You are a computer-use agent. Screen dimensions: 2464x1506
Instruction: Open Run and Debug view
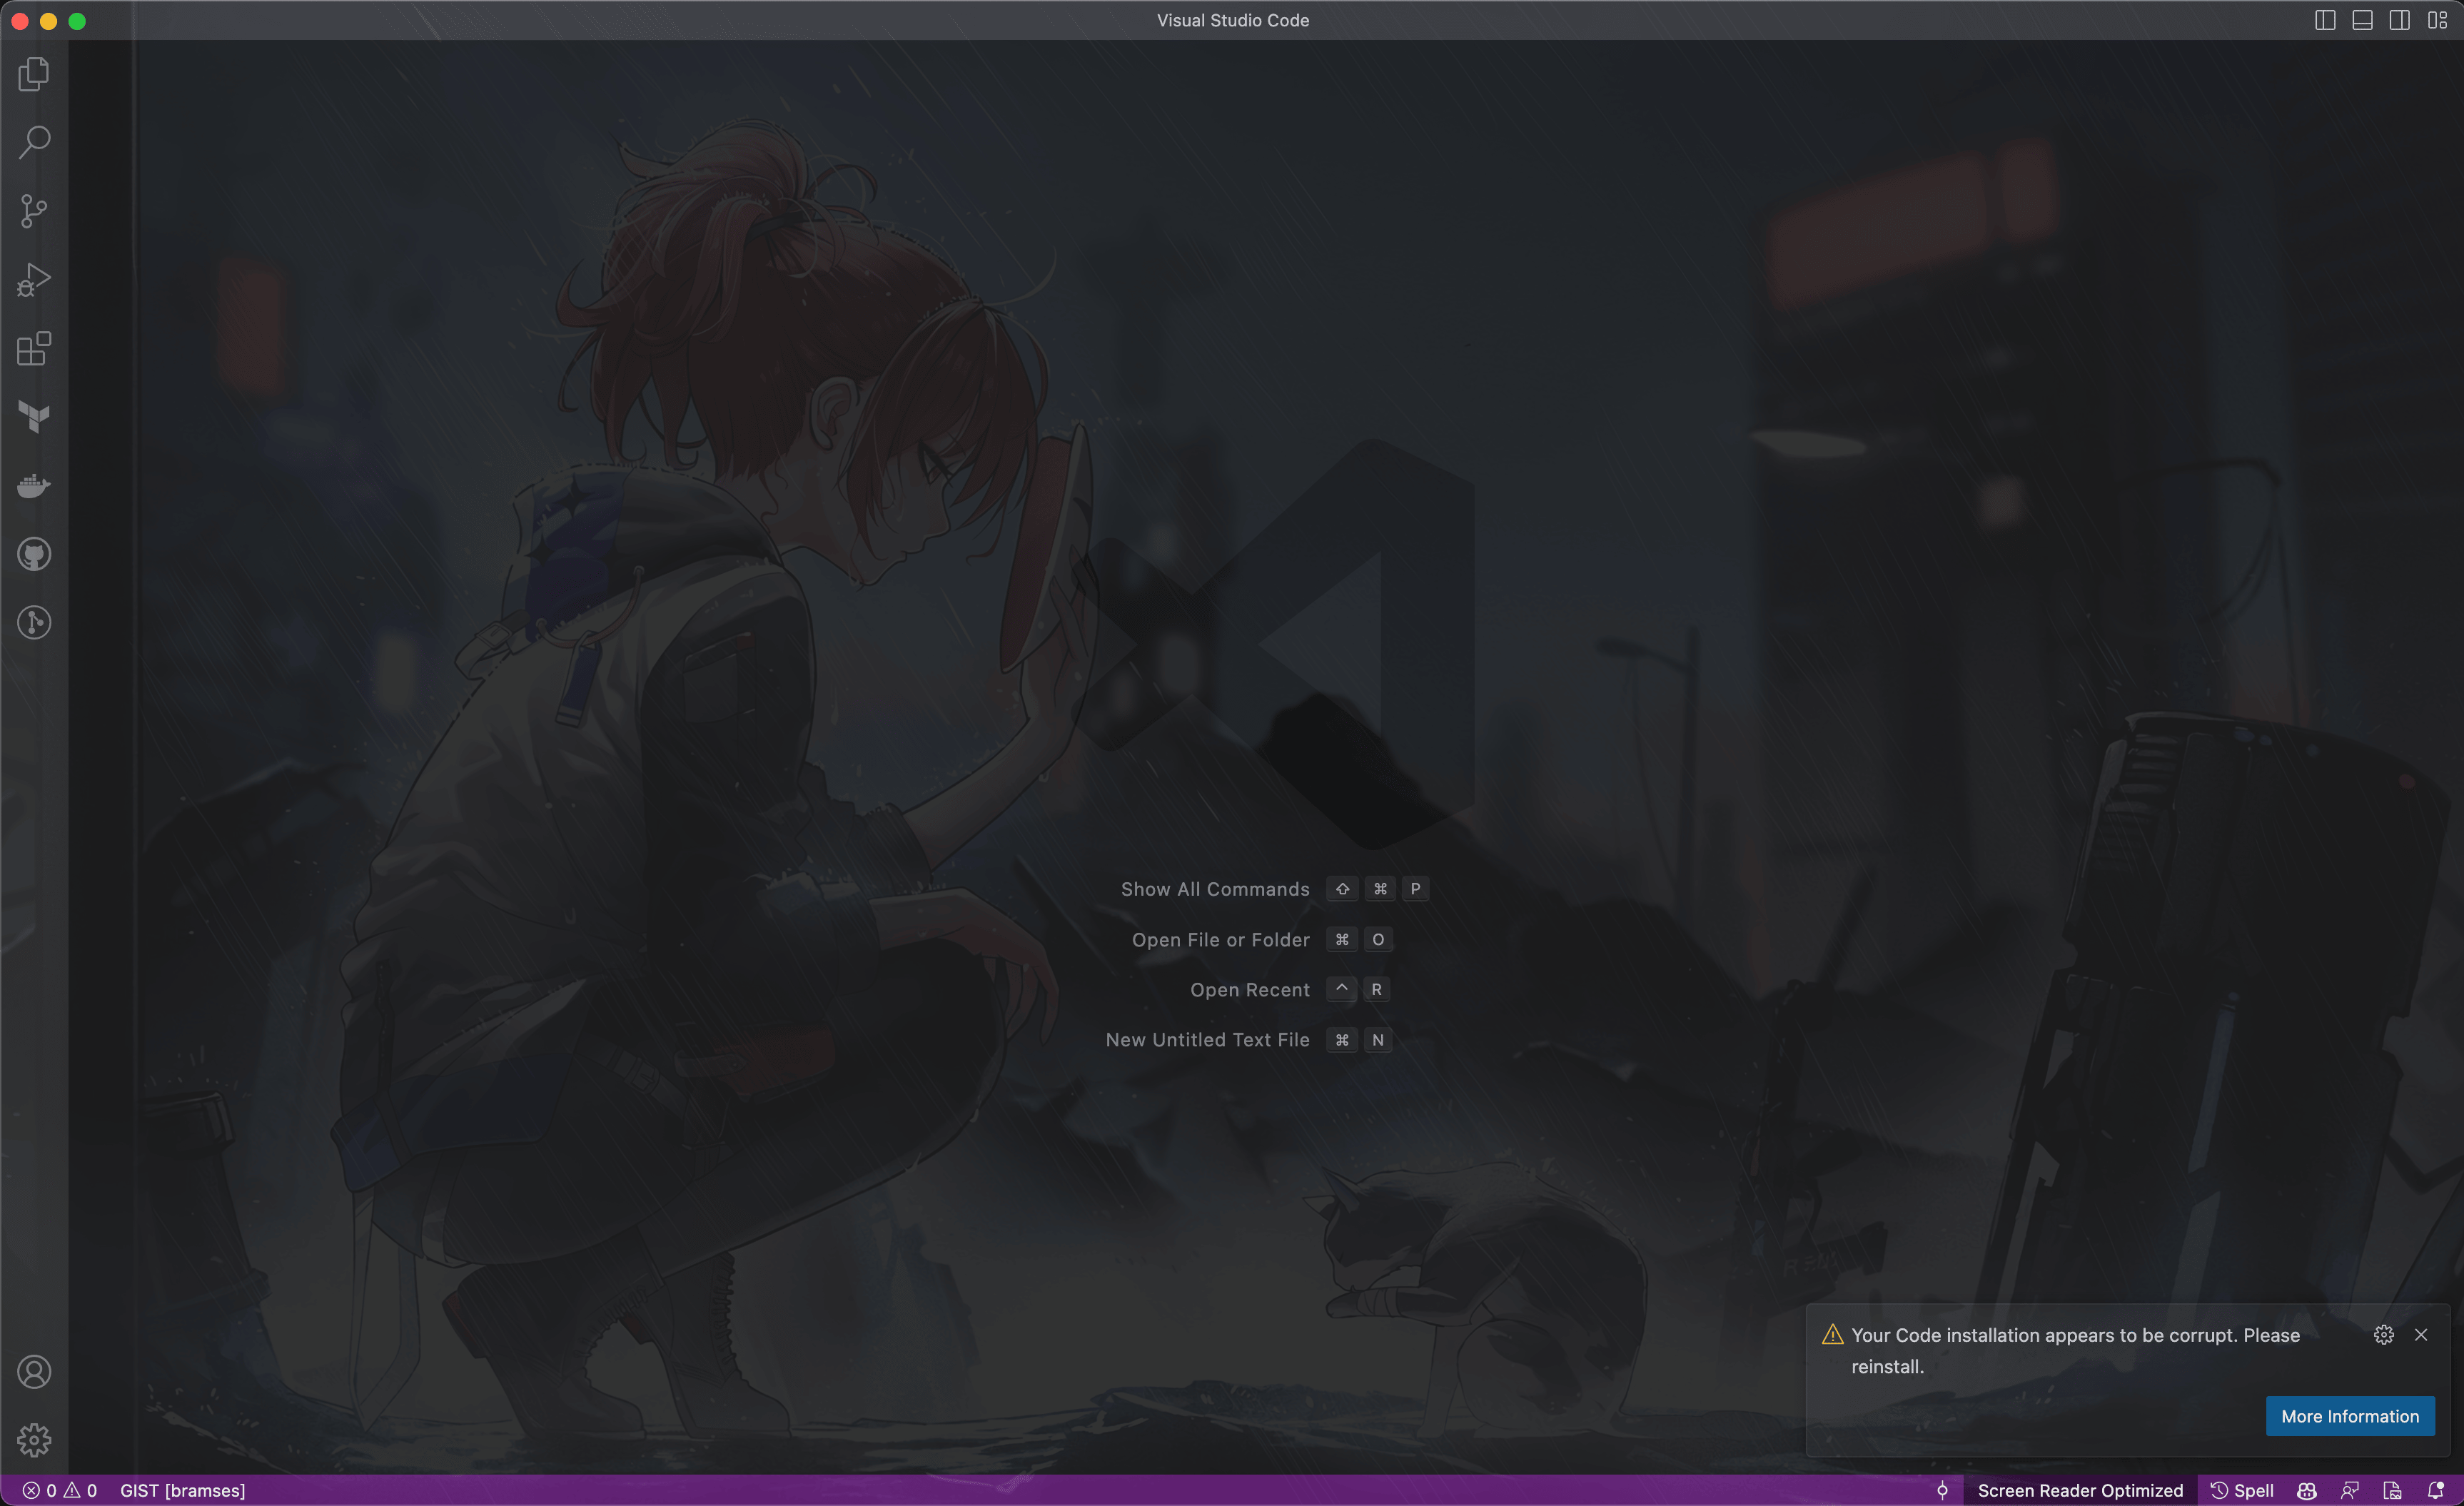(34, 280)
